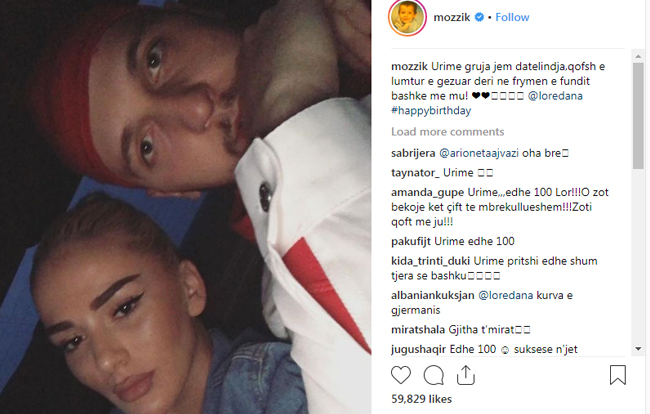Share the post via share icon
The image size is (650, 414).
466,375
